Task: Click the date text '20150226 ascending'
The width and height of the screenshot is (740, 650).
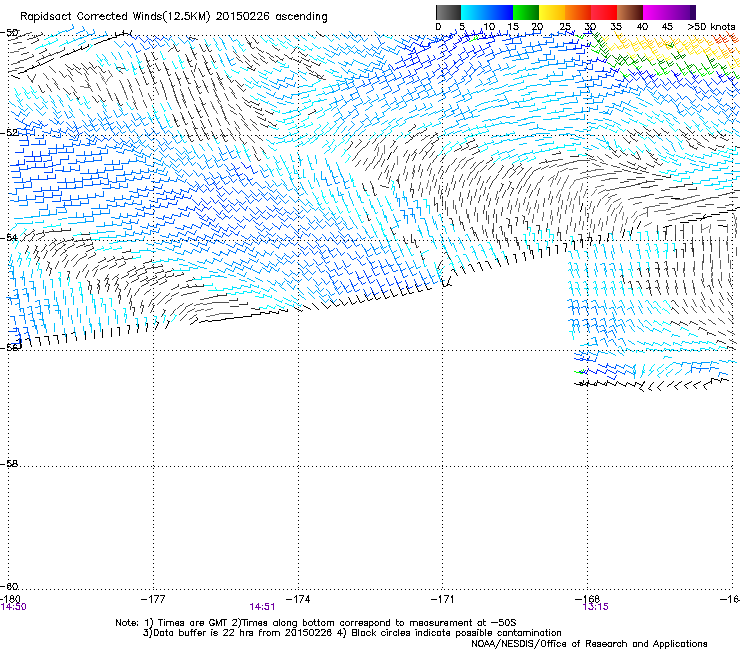Action: 271,17
